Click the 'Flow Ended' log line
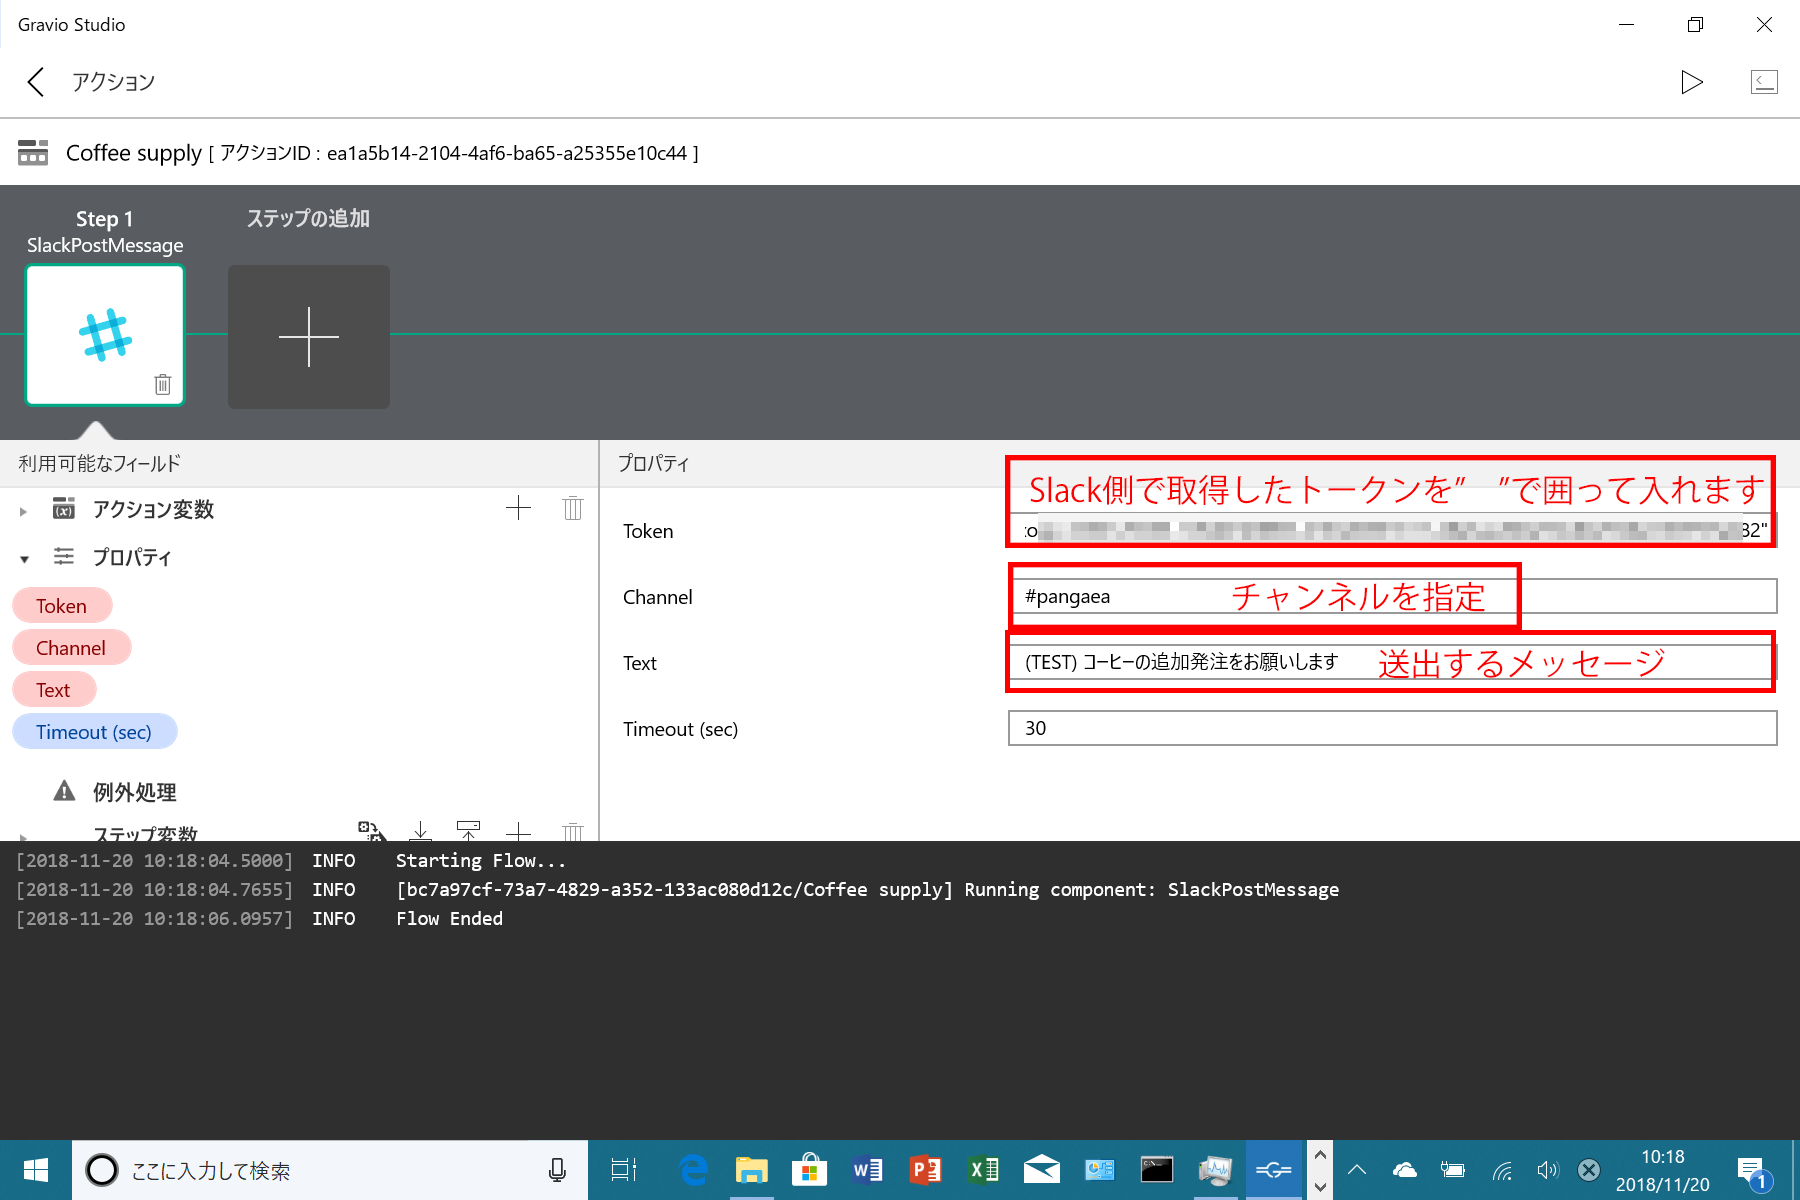The width and height of the screenshot is (1800, 1200). [449, 919]
